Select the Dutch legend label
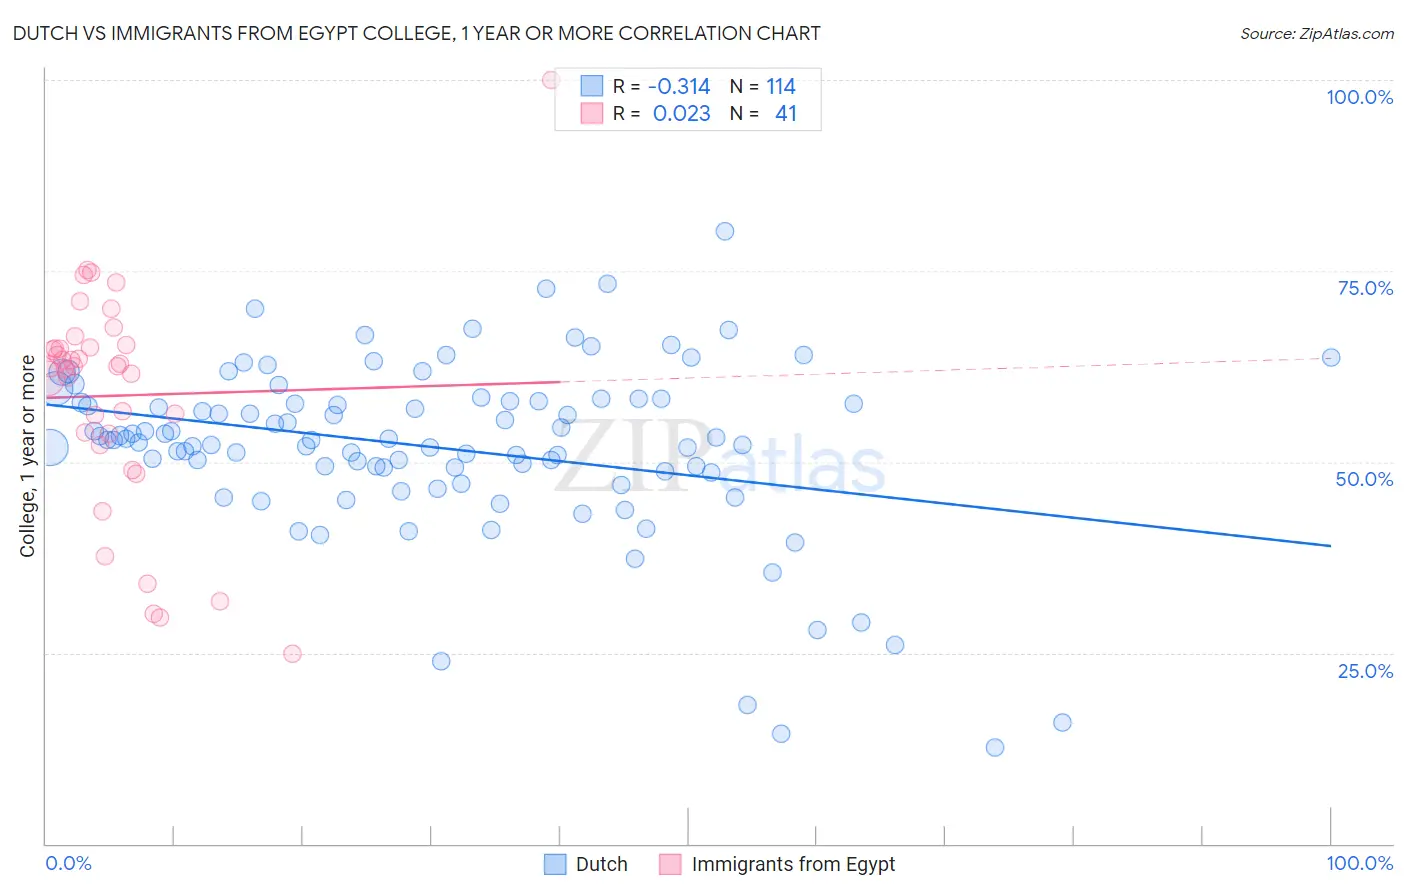This screenshot has width=1406, height=892. click(x=602, y=864)
